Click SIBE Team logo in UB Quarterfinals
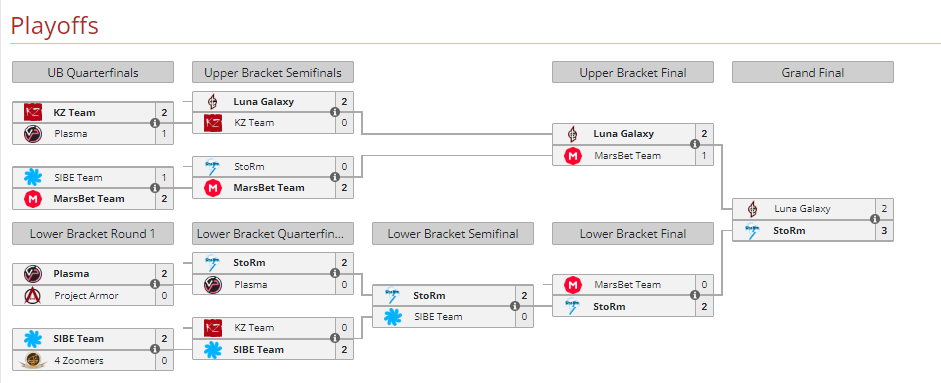The height and width of the screenshot is (383, 941). 32,177
